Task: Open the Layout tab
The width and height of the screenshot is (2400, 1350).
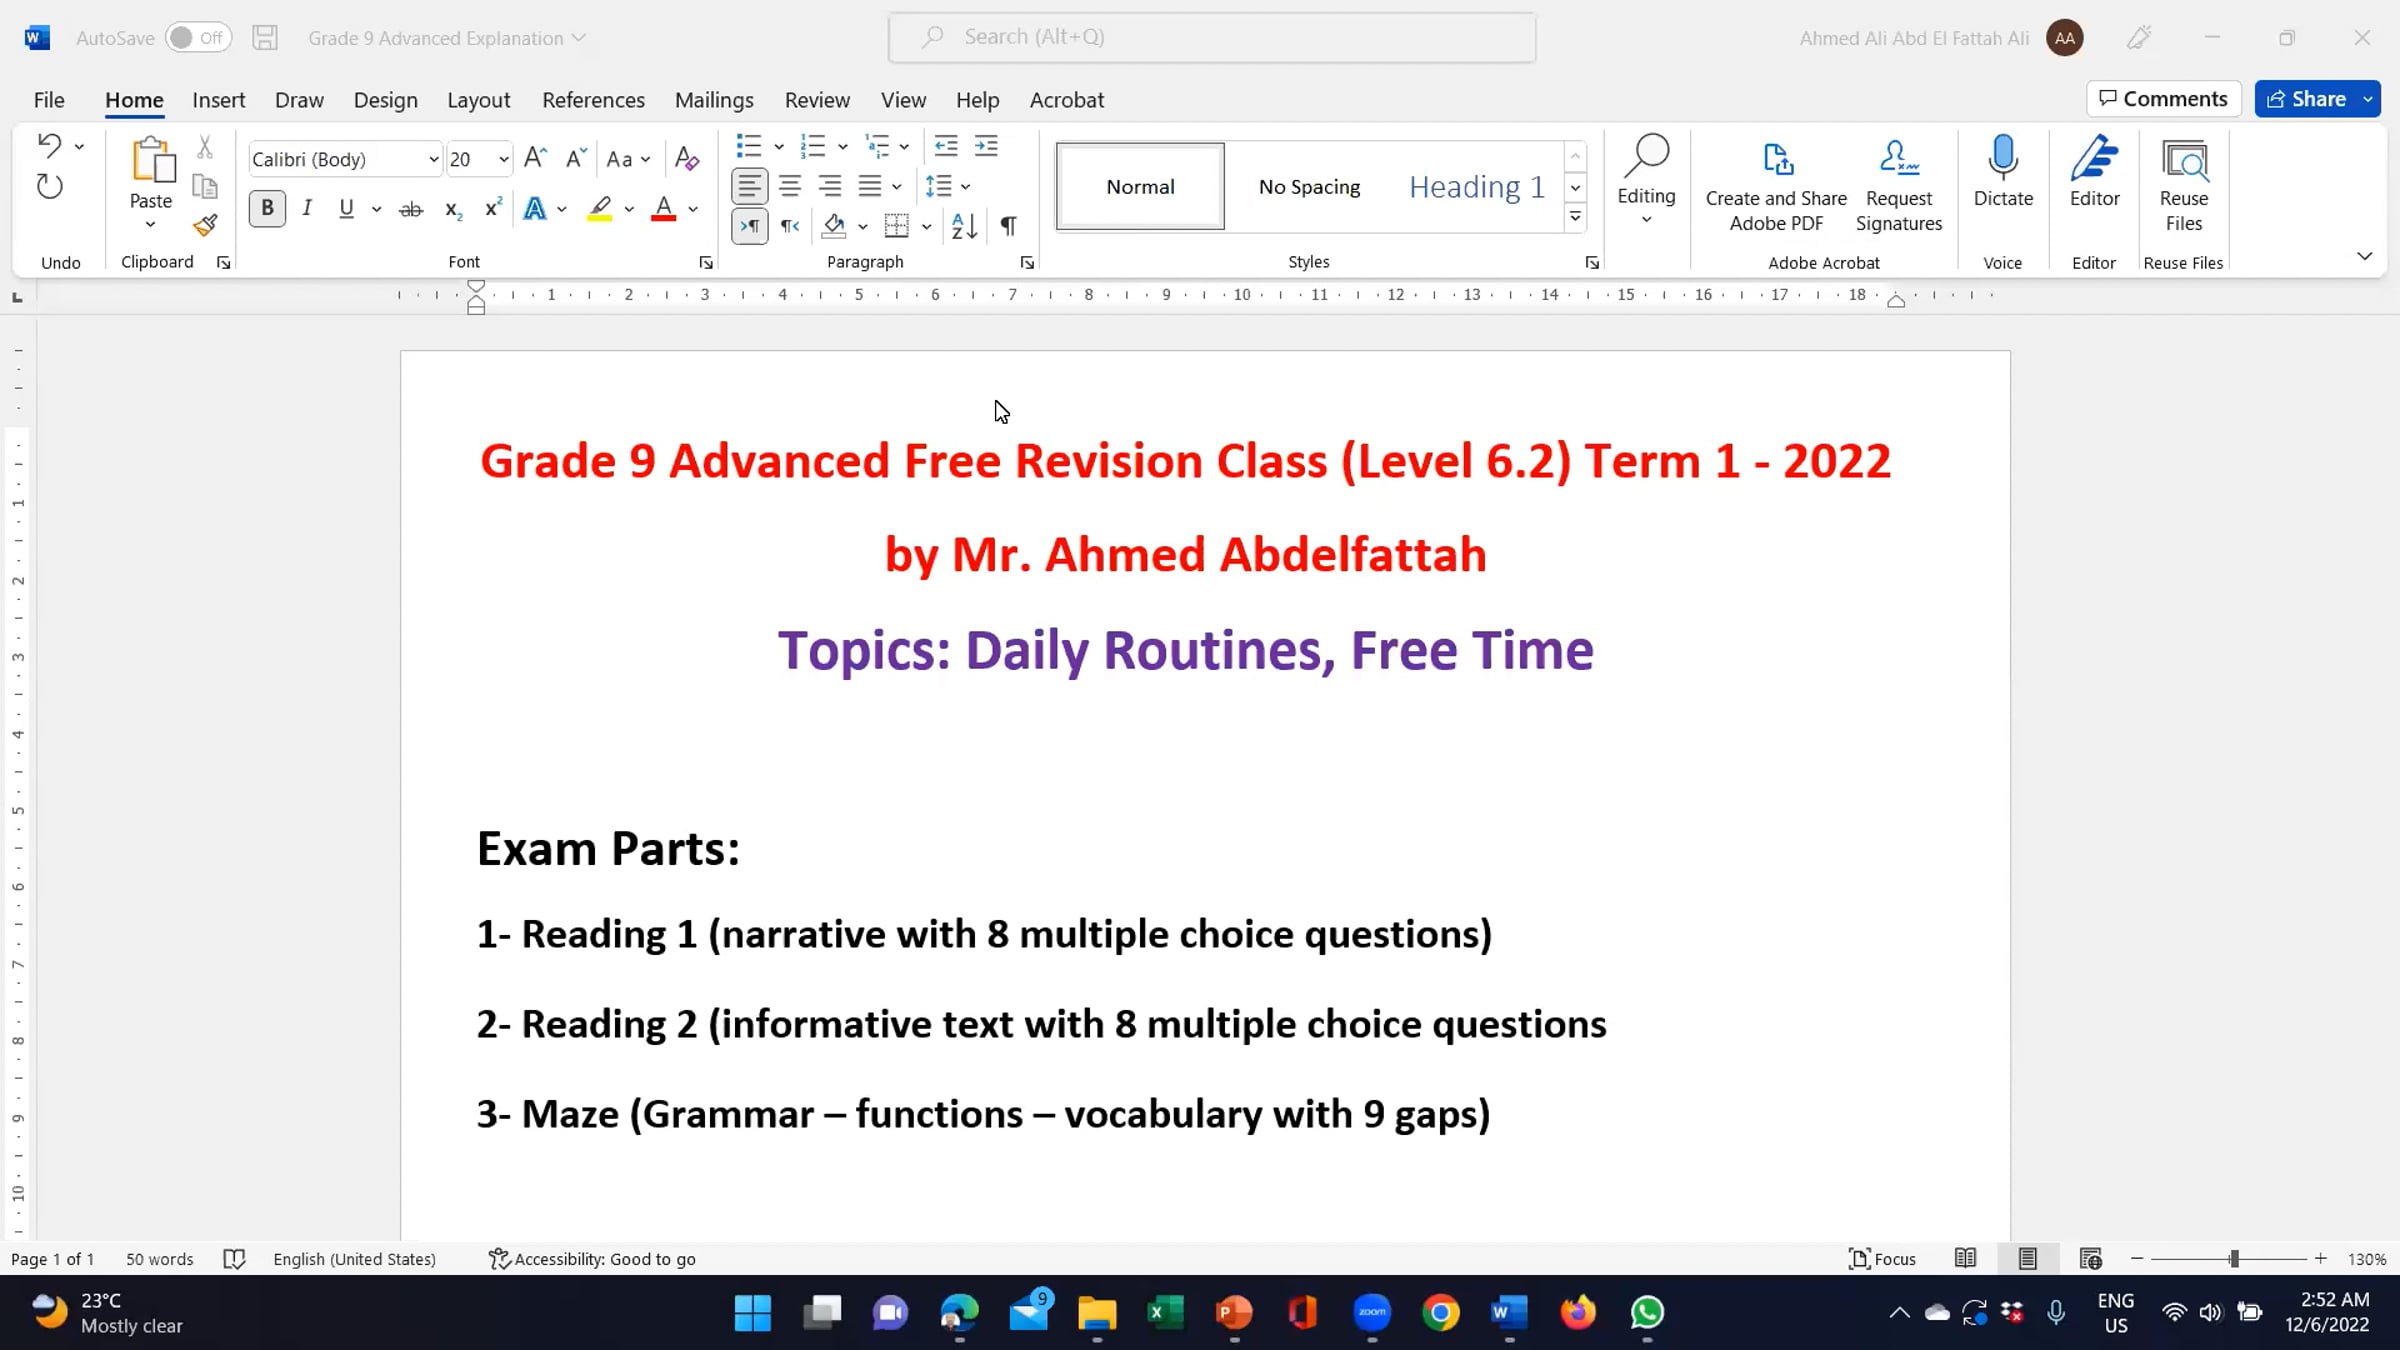Action: pyautogui.click(x=478, y=100)
